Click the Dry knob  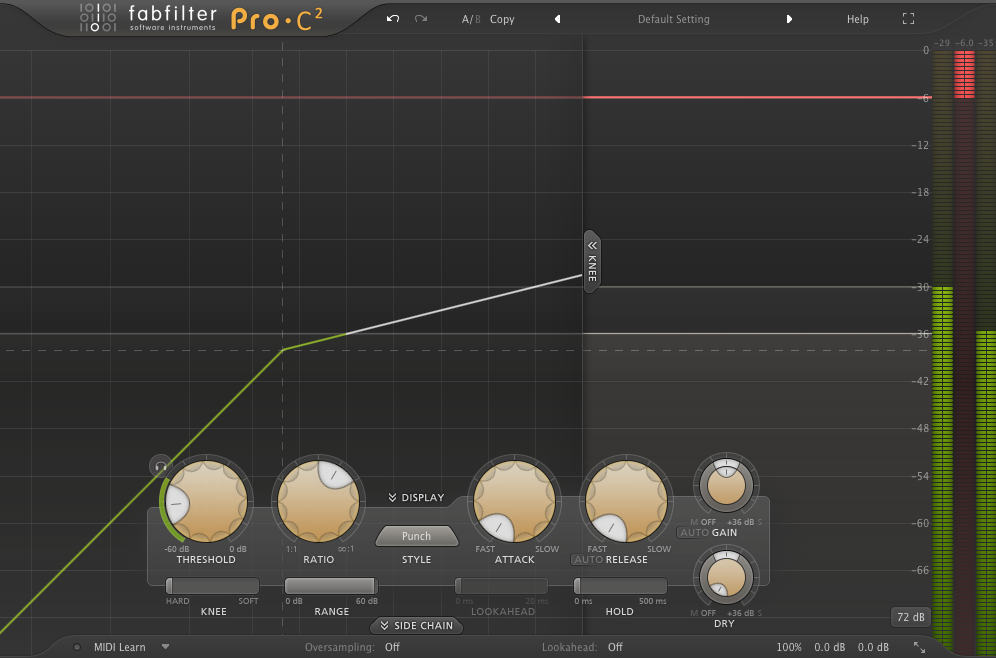(726, 577)
